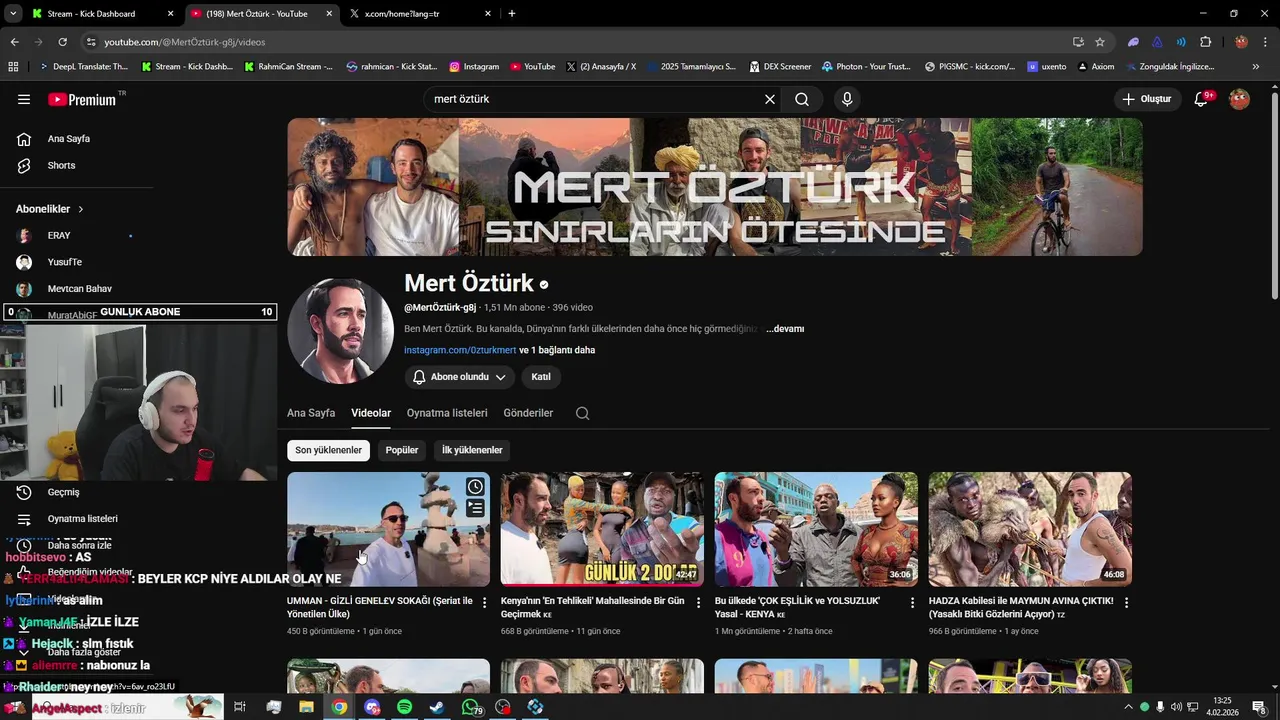
Task: Add UMMAN video to Watch Later clock
Action: coord(475,487)
